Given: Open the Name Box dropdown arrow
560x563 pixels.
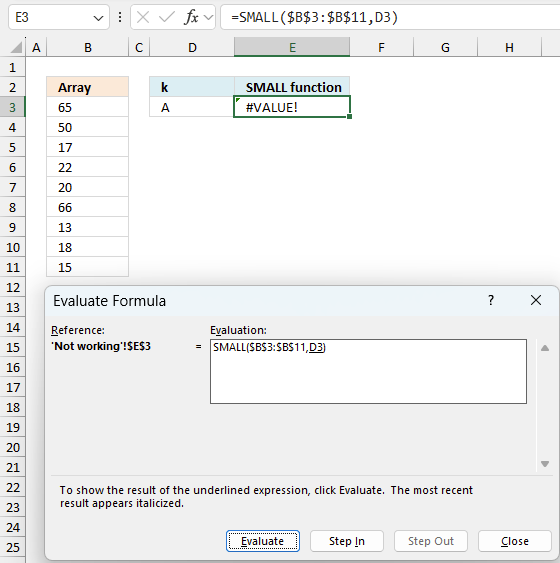Looking at the screenshot, I should pyautogui.click(x=98, y=18).
